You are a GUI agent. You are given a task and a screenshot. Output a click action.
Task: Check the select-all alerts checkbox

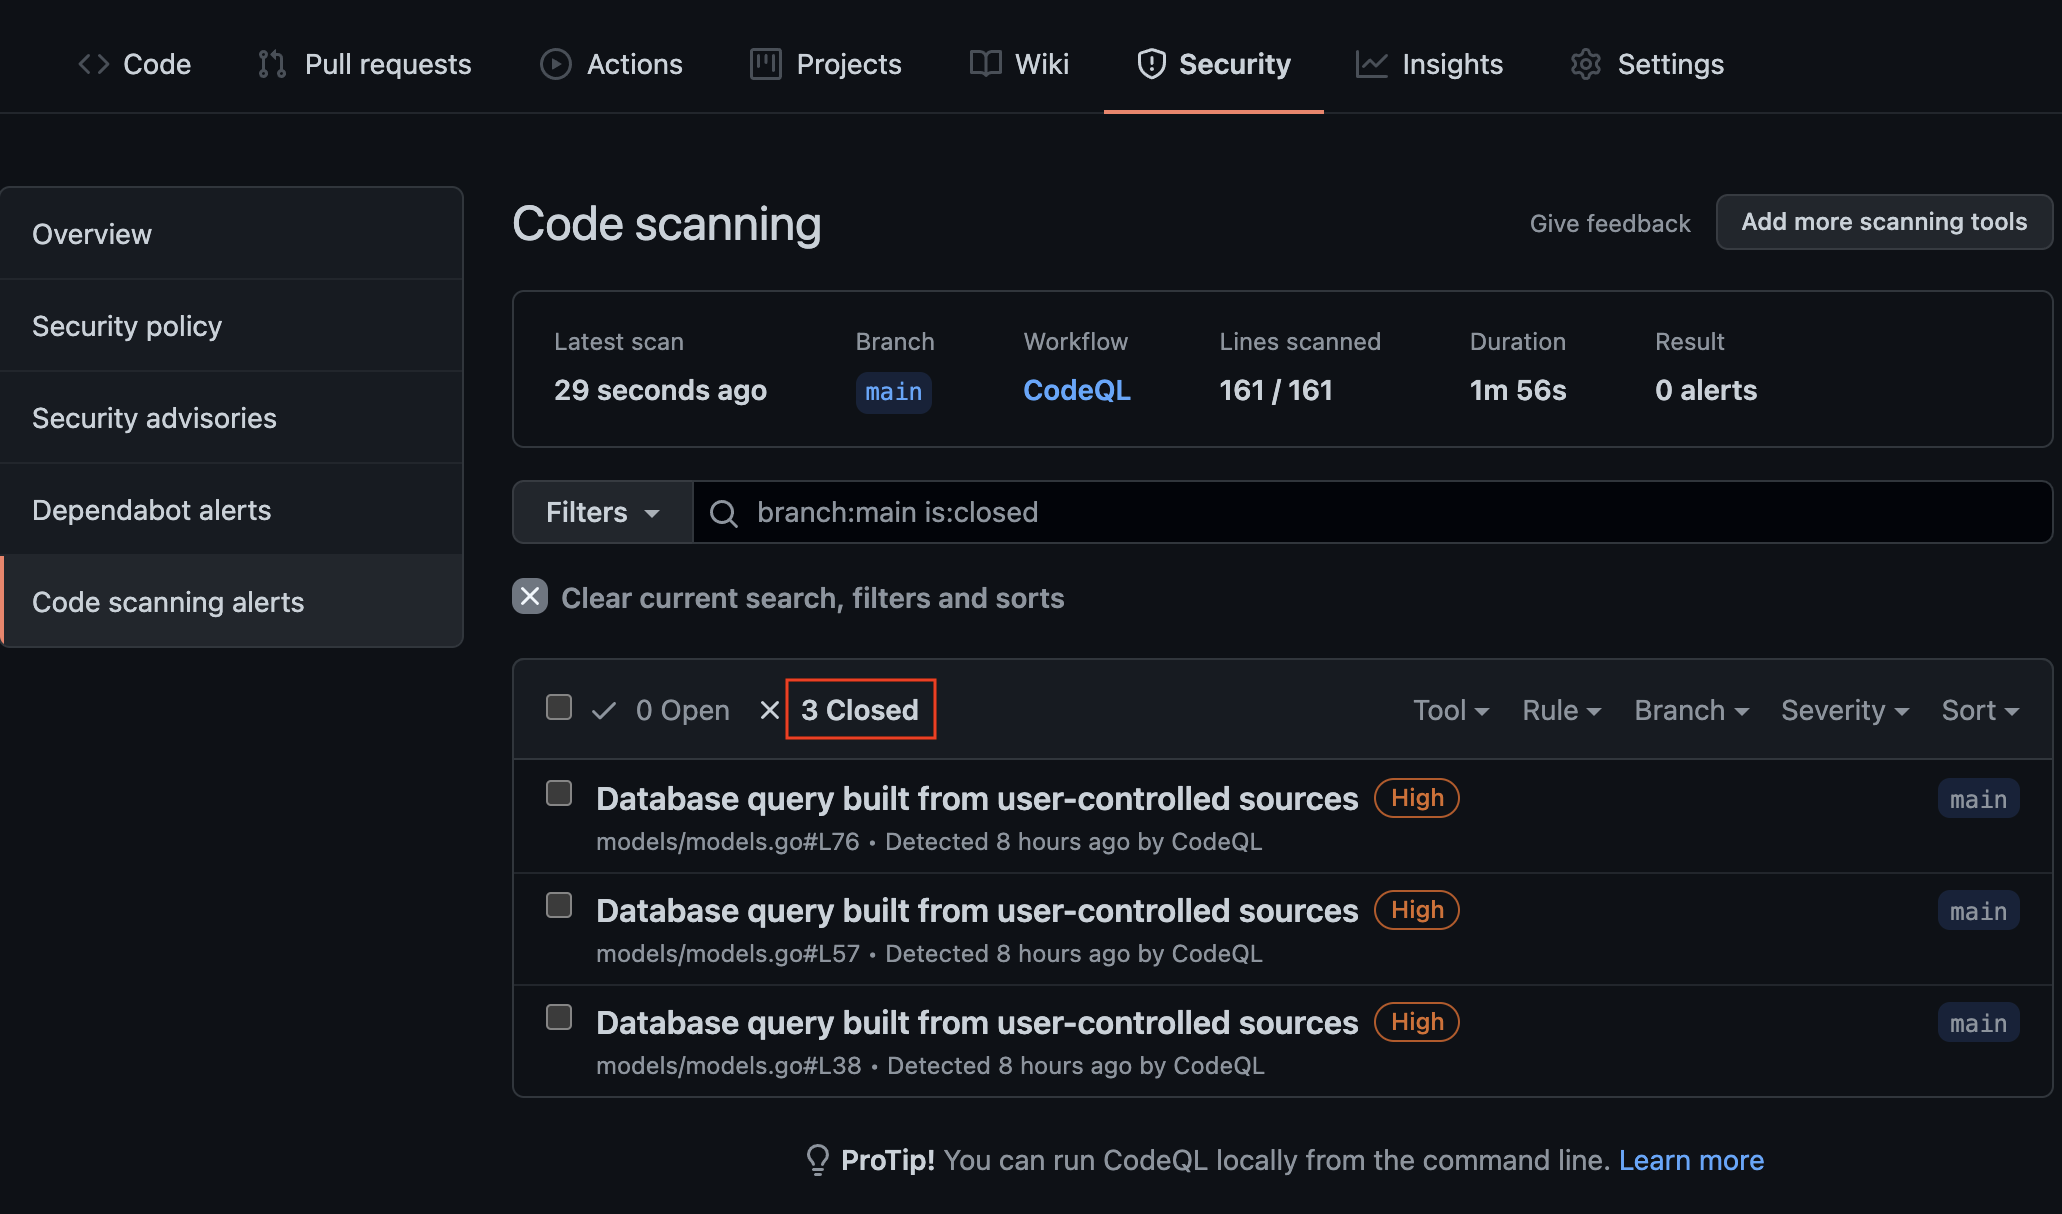point(559,707)
